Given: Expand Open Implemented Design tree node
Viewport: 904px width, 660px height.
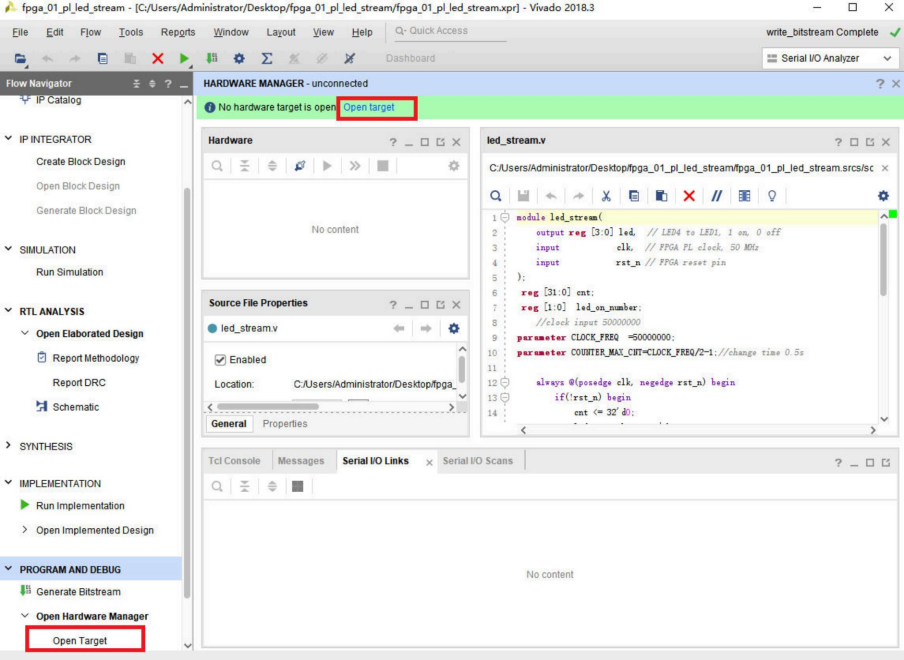Looking at the screenshot, I should 26,530.
